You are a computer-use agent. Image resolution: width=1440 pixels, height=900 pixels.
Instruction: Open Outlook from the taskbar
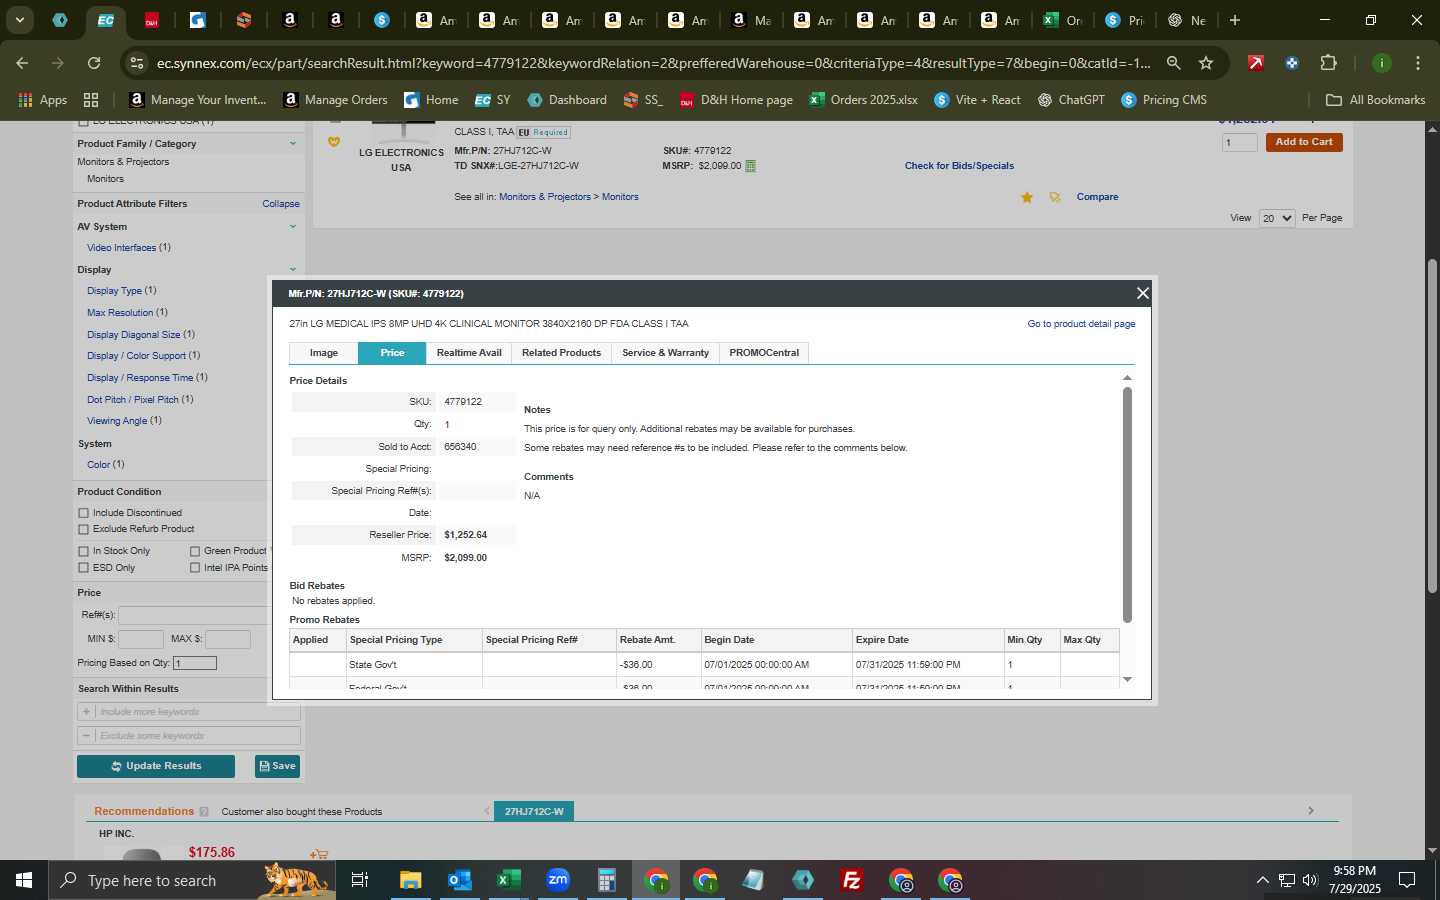tap(460, 880)
